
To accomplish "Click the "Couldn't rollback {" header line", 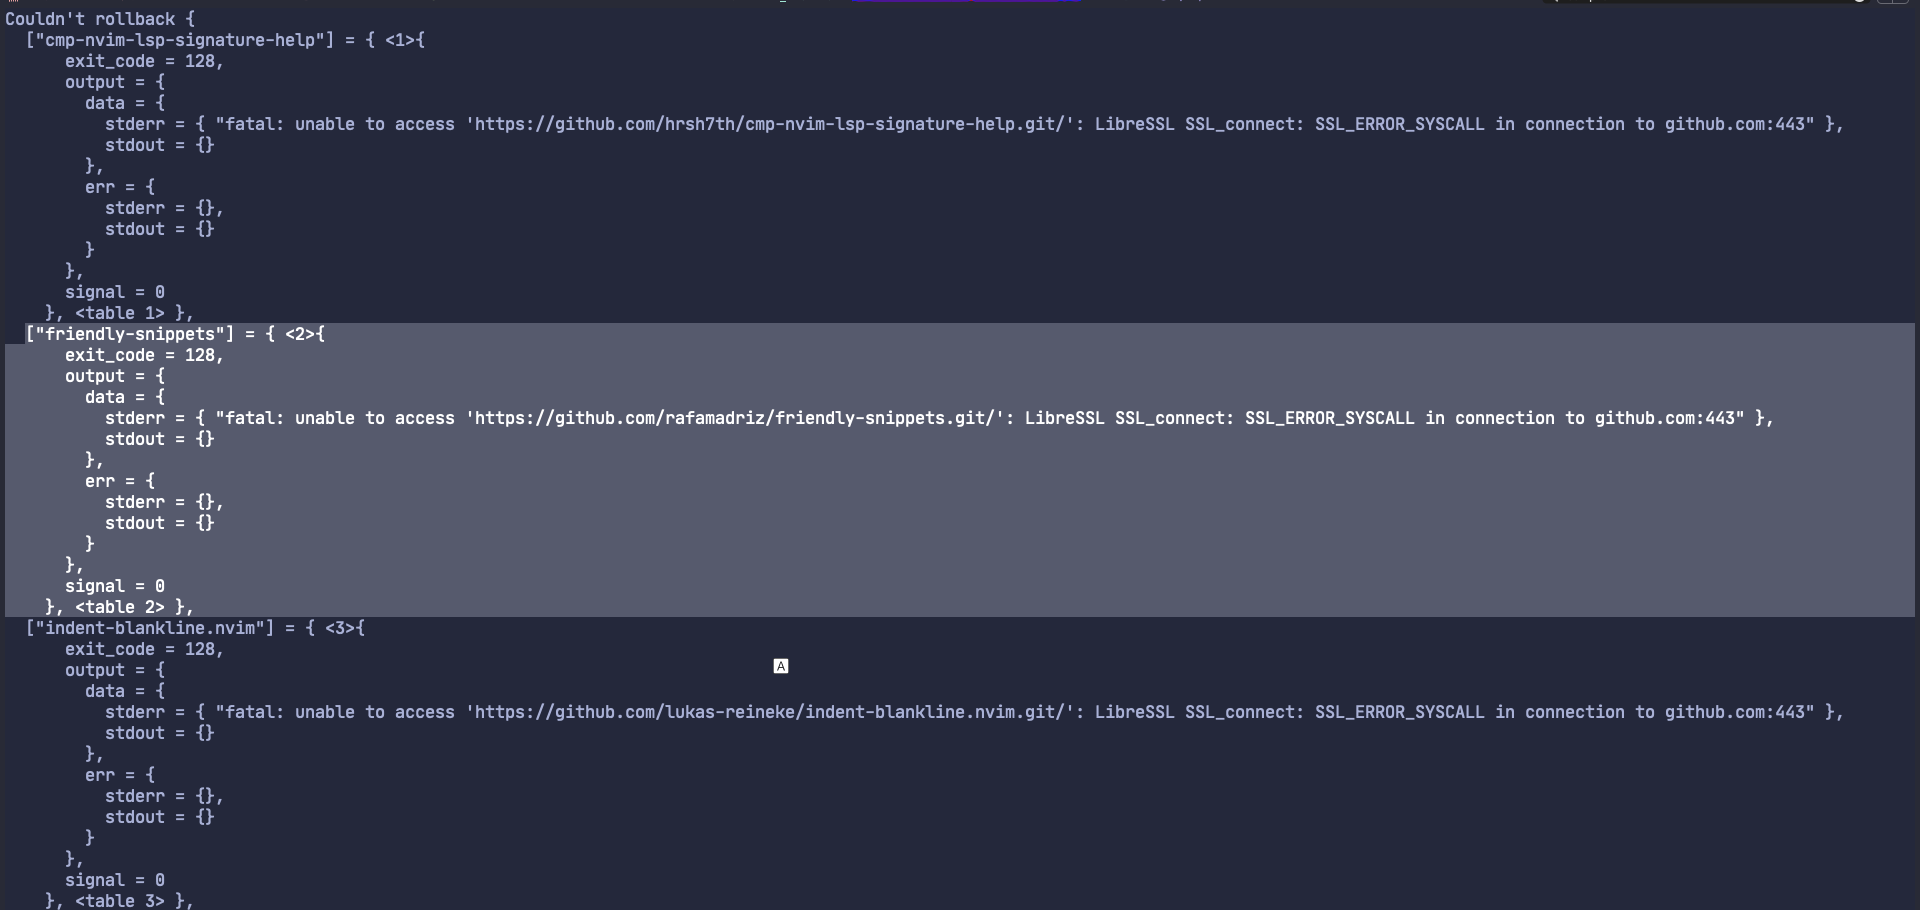I will [100, 19].
